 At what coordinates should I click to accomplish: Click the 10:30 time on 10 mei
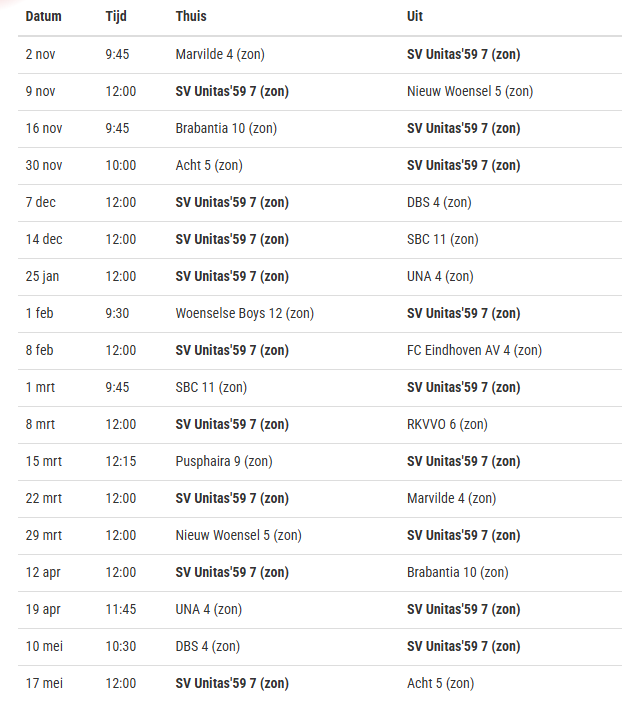coord(121,647)
